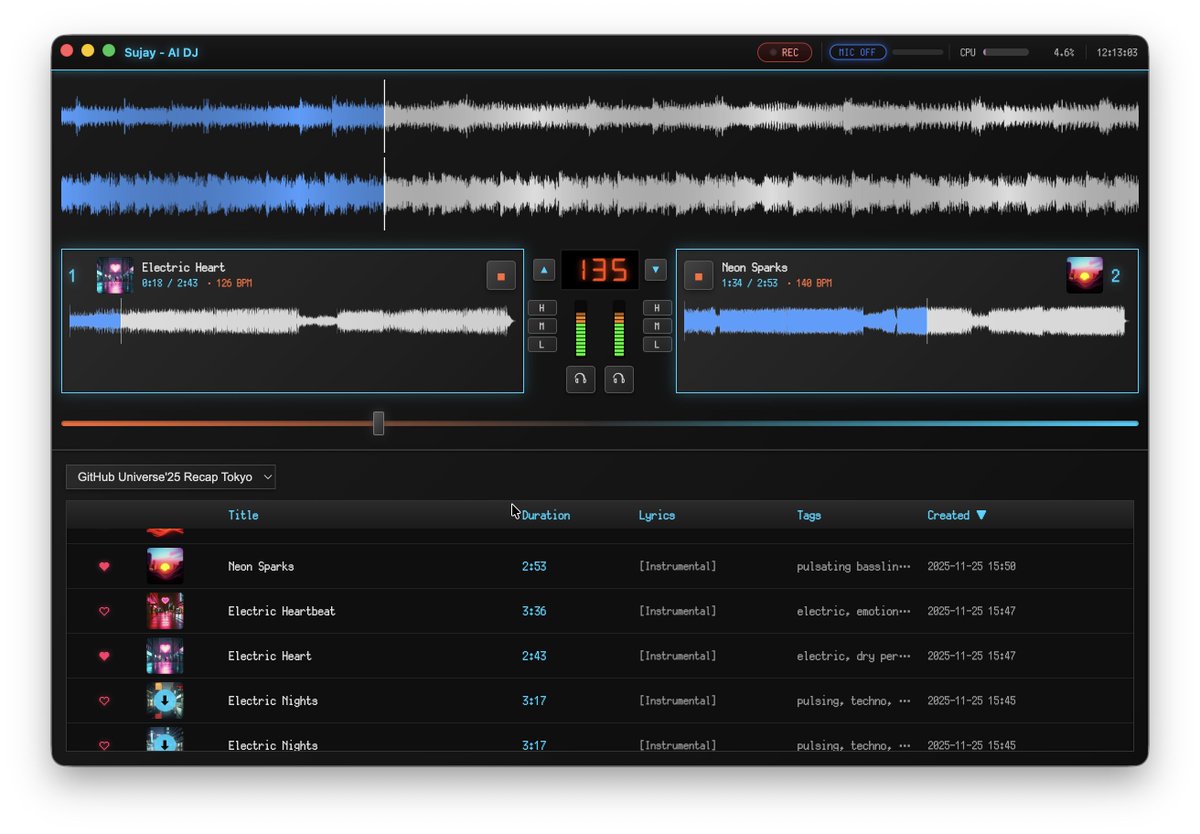
Task: Enable headphone cue on the right channel
Action: [619, 379]
